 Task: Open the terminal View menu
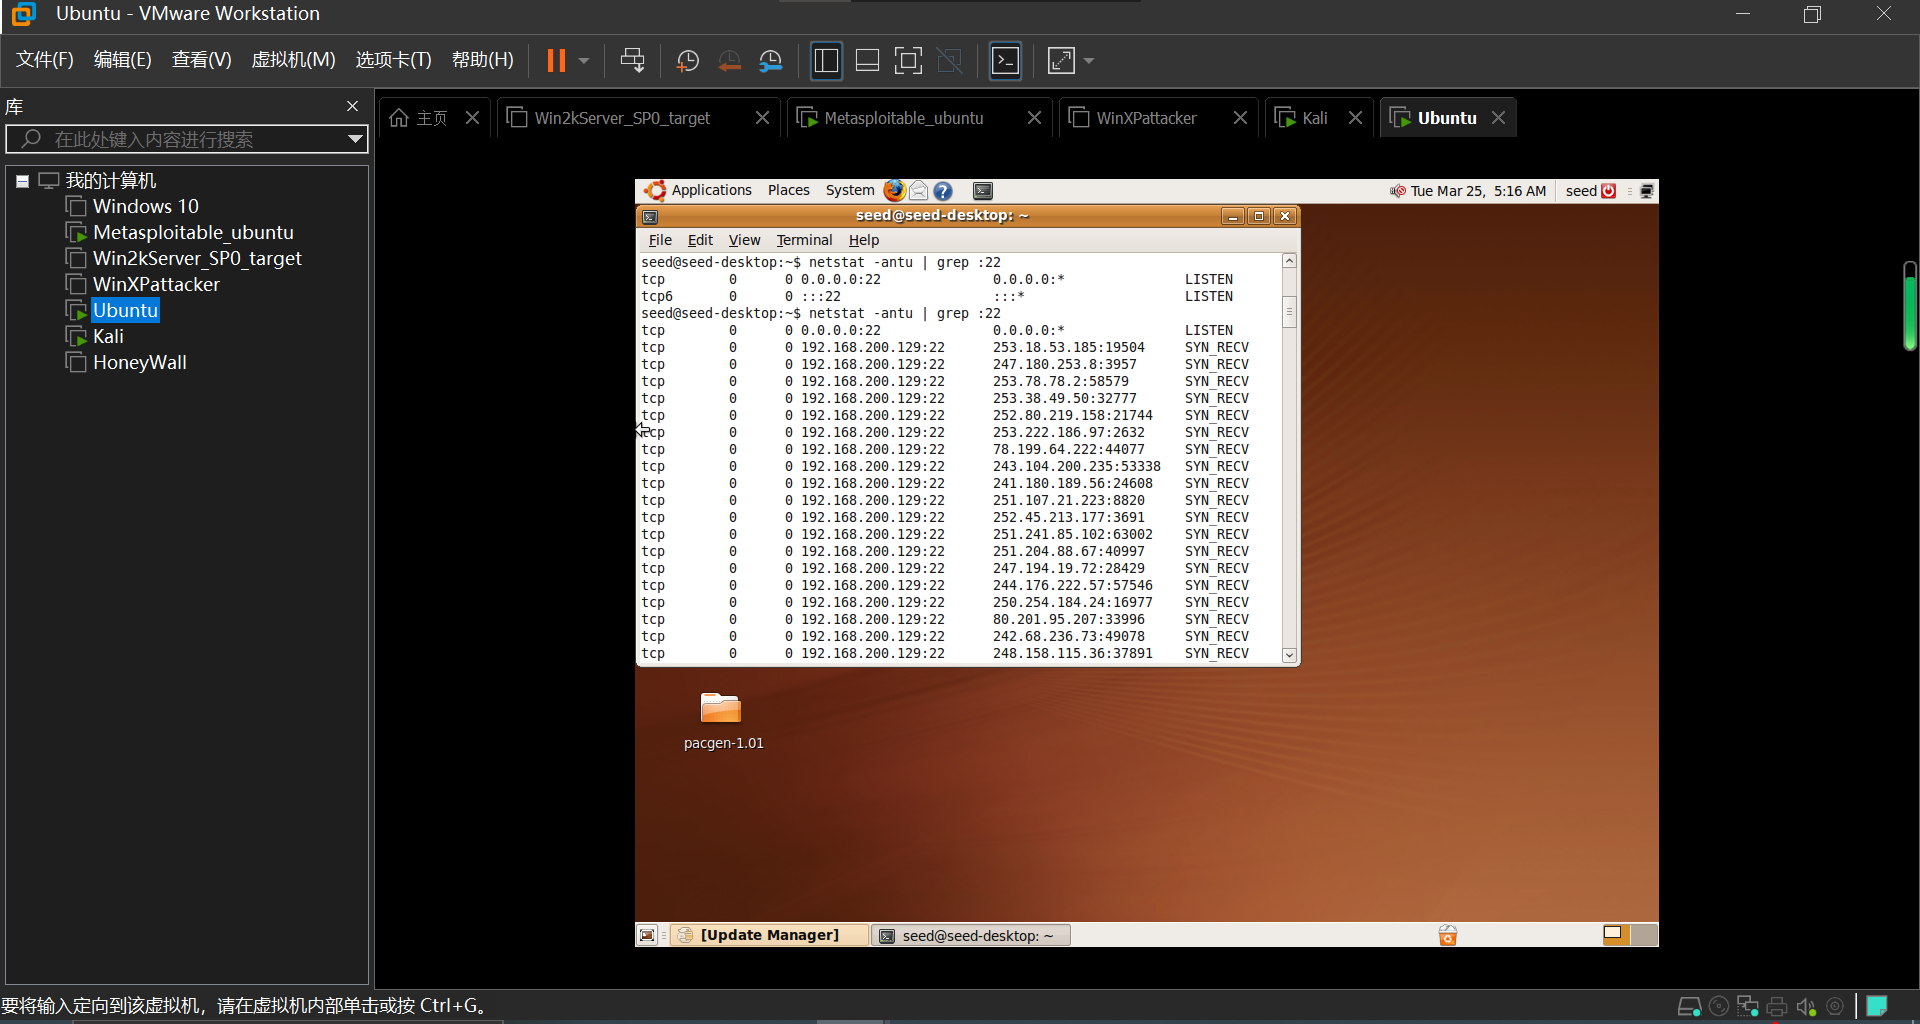click(x=744, y=240)
